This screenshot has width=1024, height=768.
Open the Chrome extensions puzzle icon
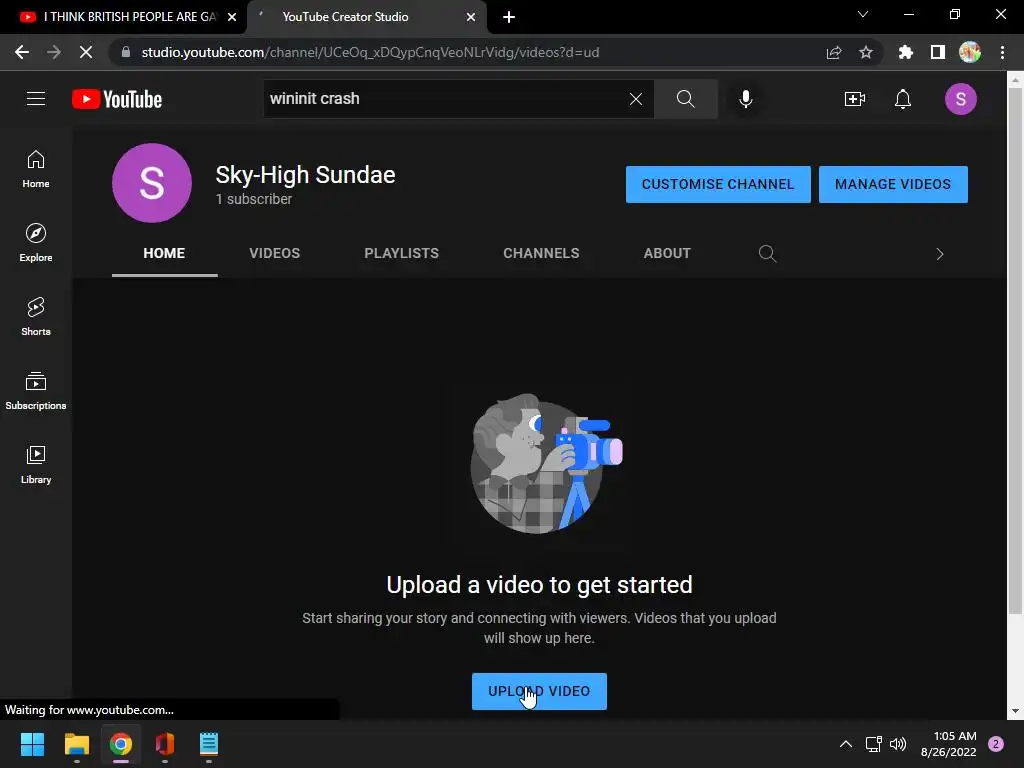point(905,52)
